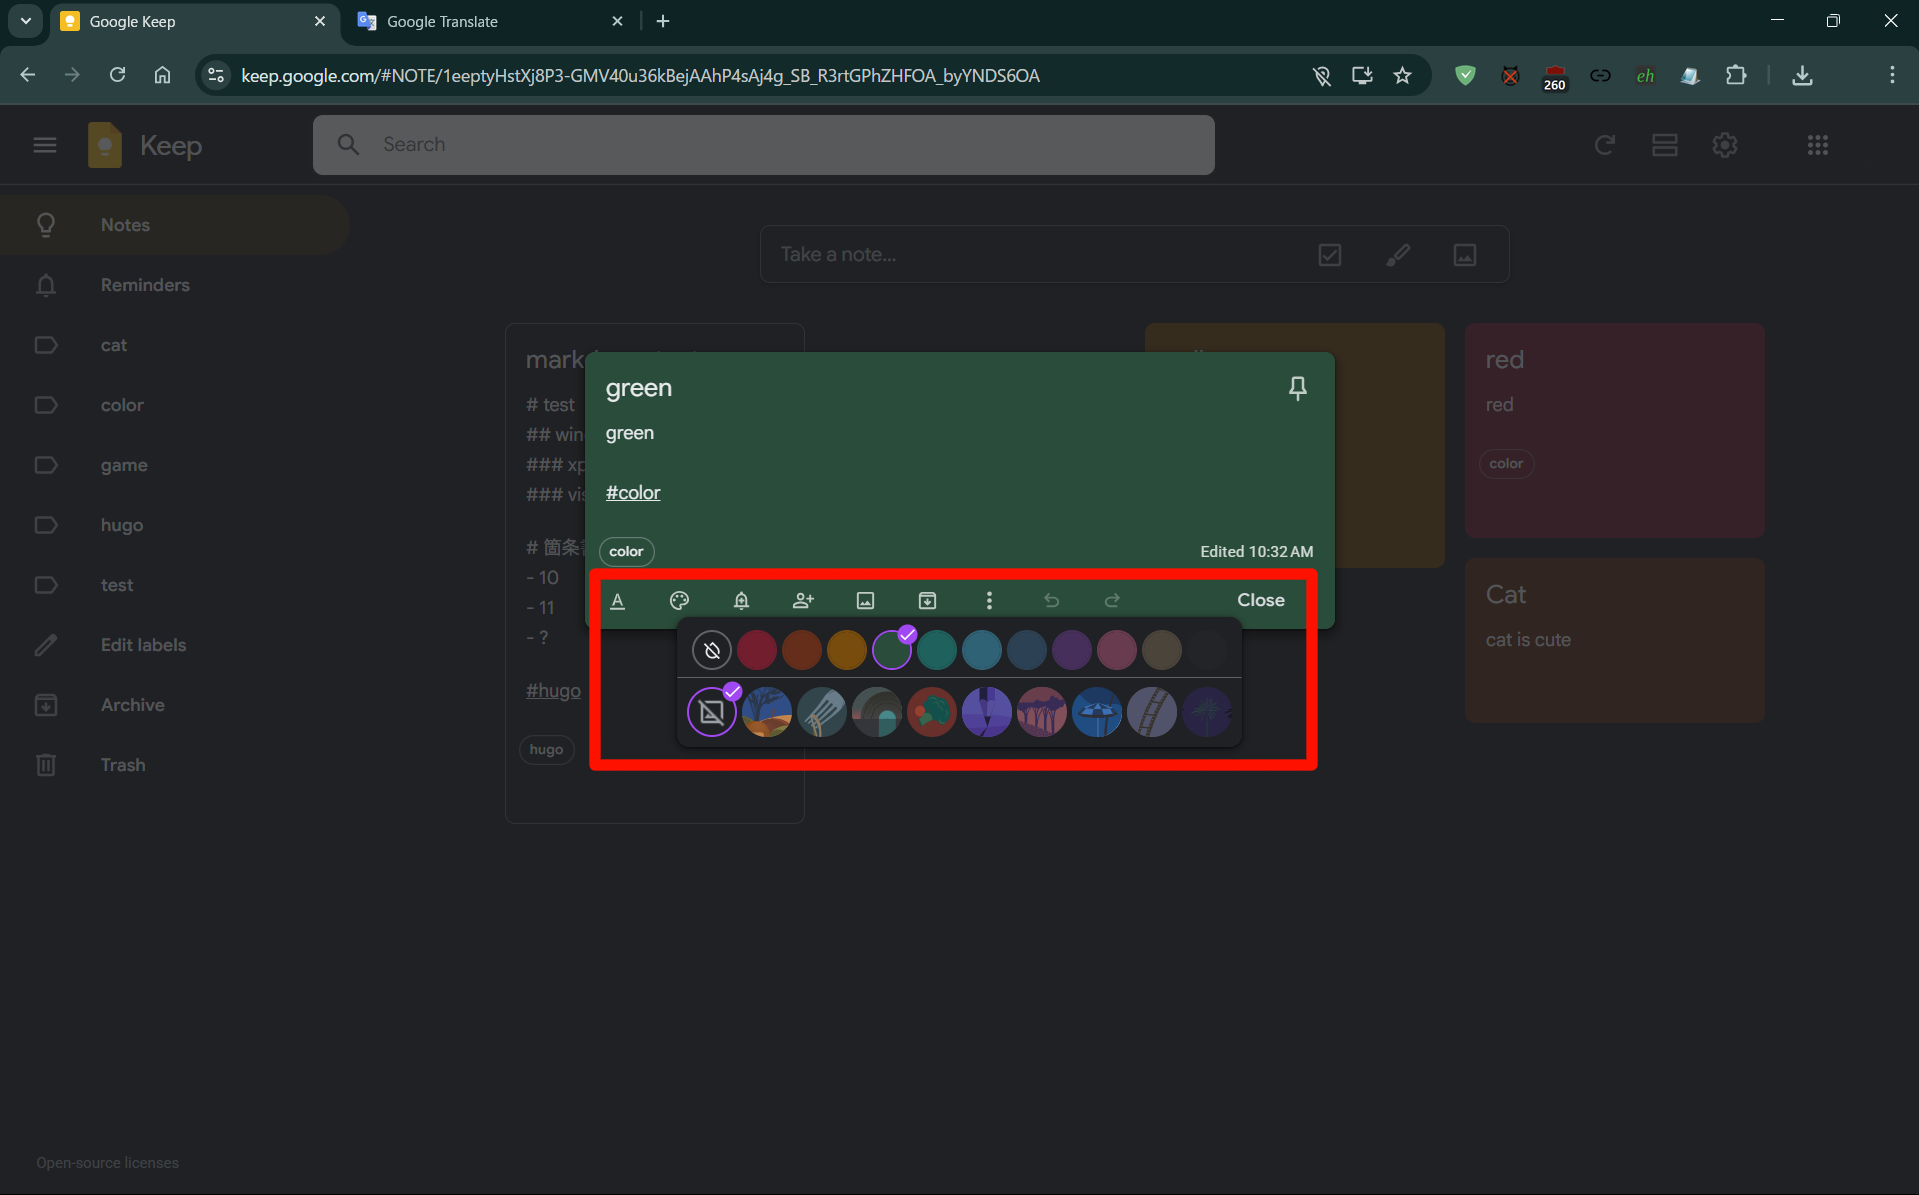Choose the brown color swatch
Viewport: 1919px width, 1195px height.
(x=1162, y=650)
